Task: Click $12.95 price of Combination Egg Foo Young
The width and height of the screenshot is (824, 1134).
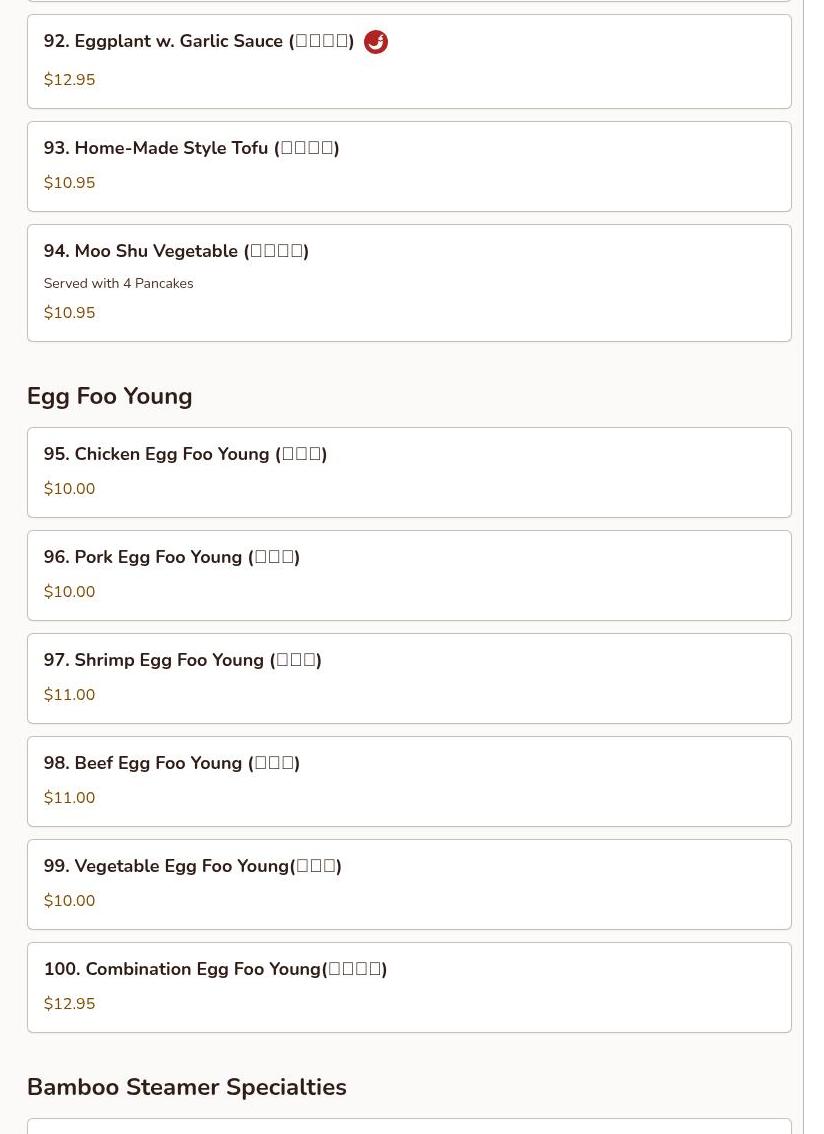Action: (69, 1003)
